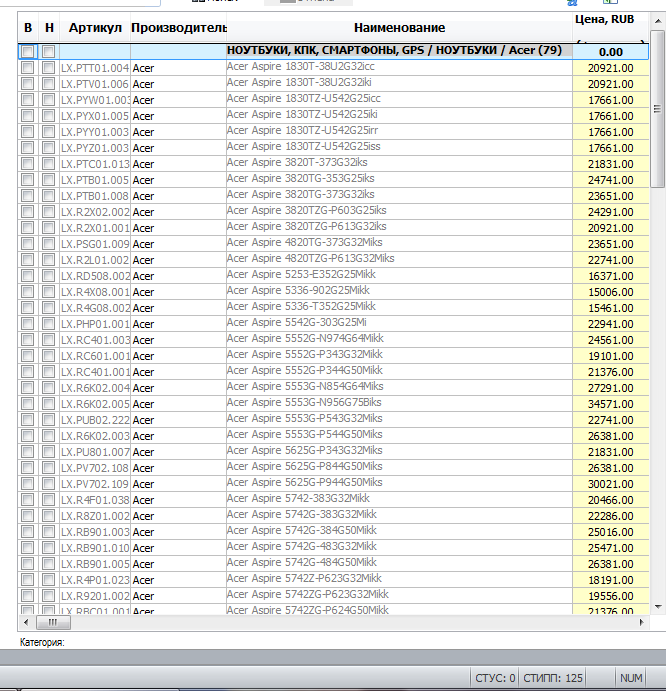This screenshot has width=666, height=691.
Task: Click name Acer Aspire 5553G-P544G50Miks
Action: point(305,435)
